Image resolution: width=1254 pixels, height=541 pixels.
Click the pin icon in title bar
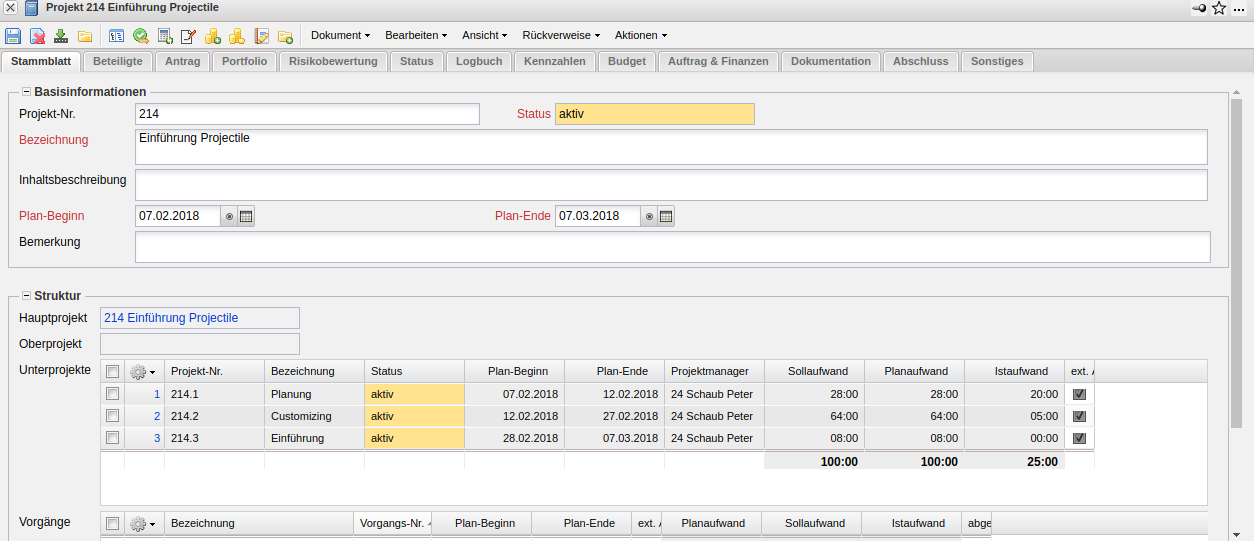point(1199,8)
